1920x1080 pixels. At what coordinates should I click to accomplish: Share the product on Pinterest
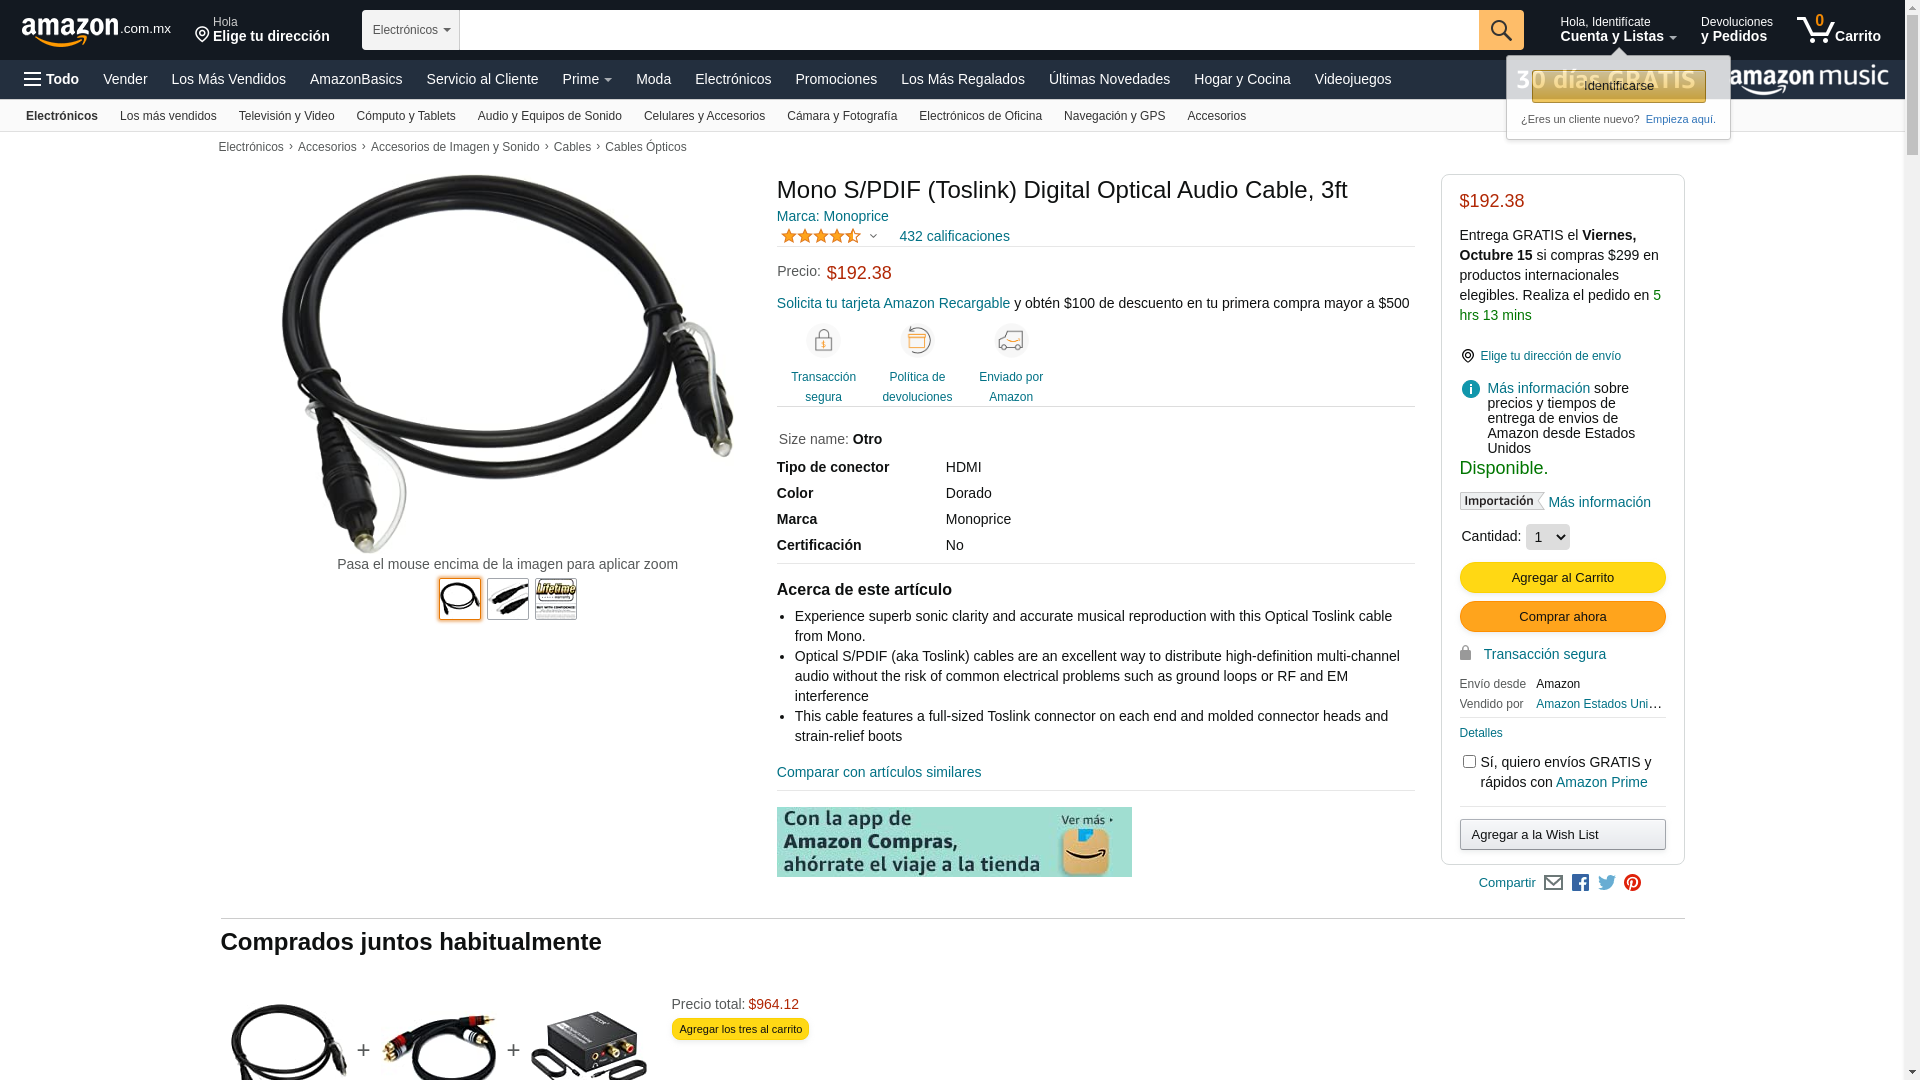(1632, 883)
